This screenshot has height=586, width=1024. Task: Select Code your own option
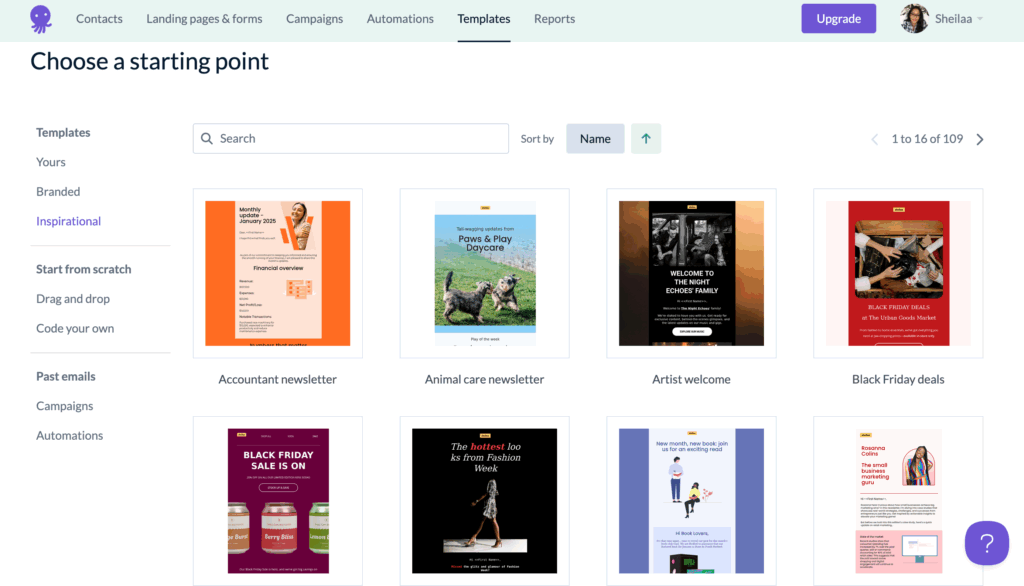[x=75, y=329]
